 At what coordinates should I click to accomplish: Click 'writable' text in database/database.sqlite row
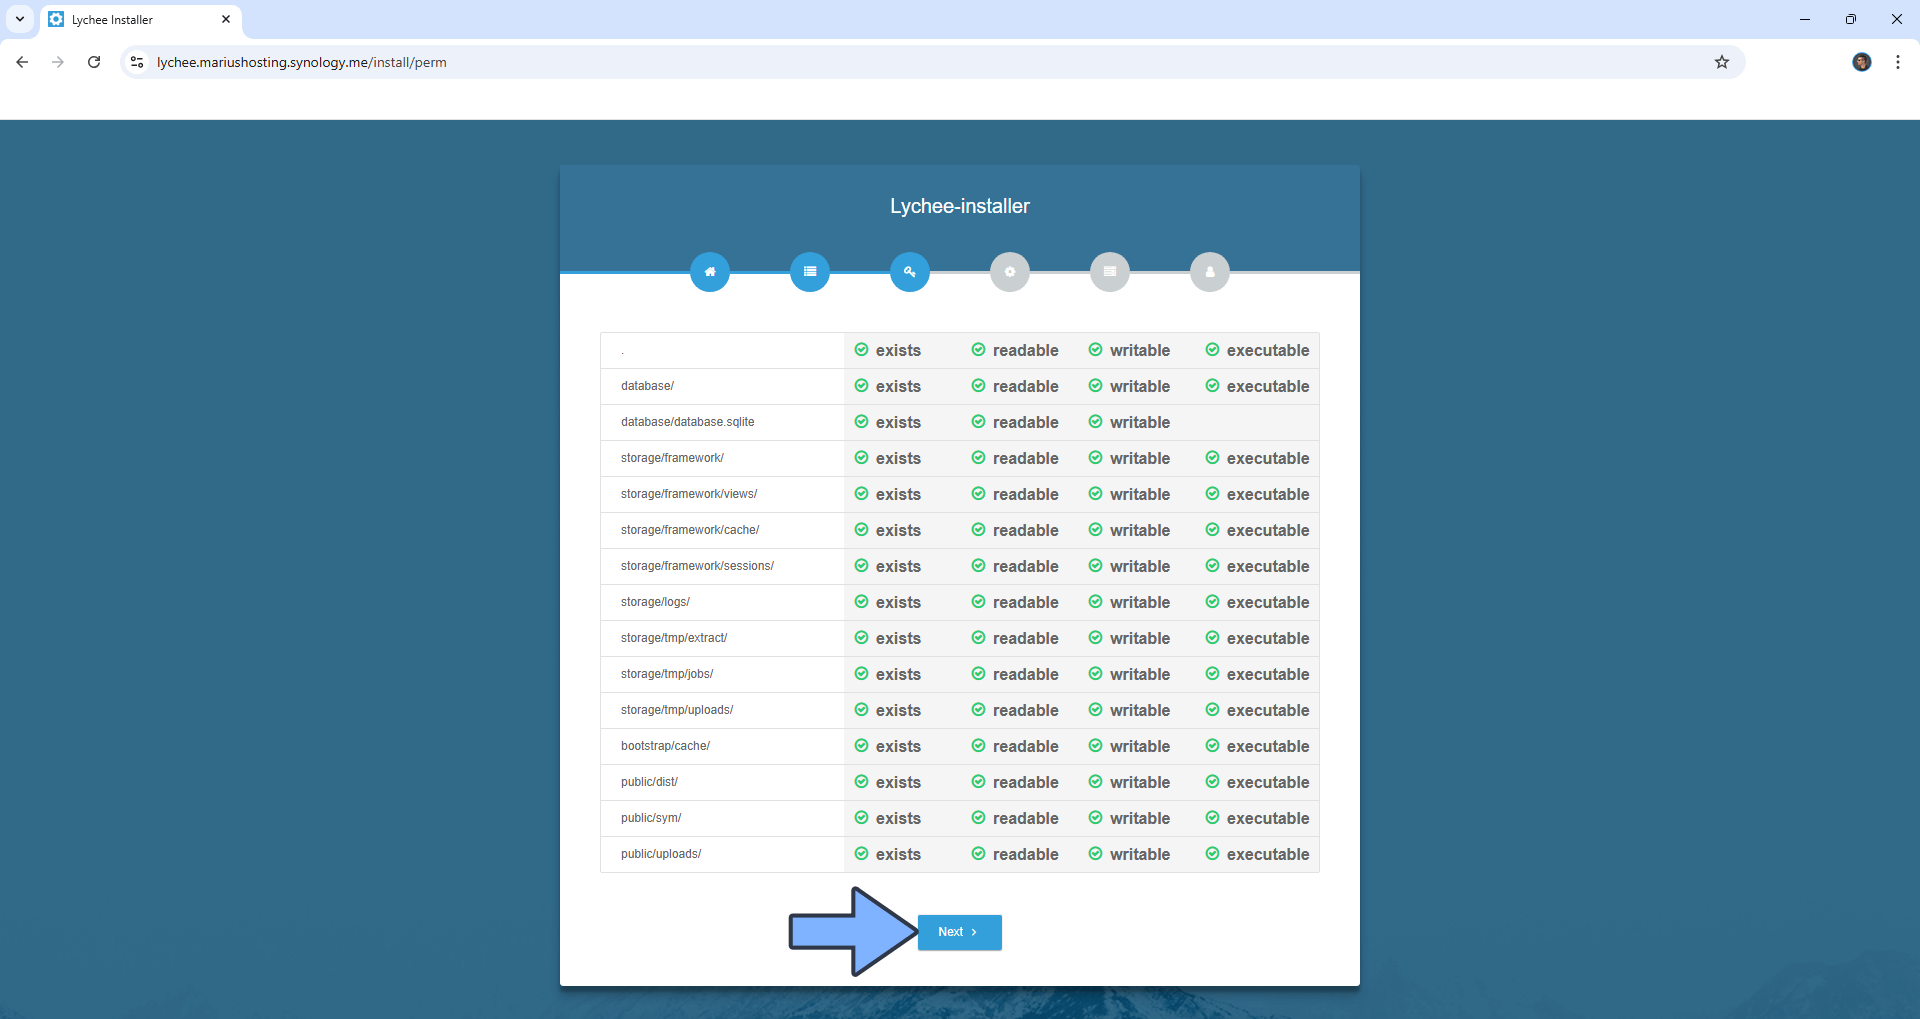pyautogui.click(x=1139, y=422)
